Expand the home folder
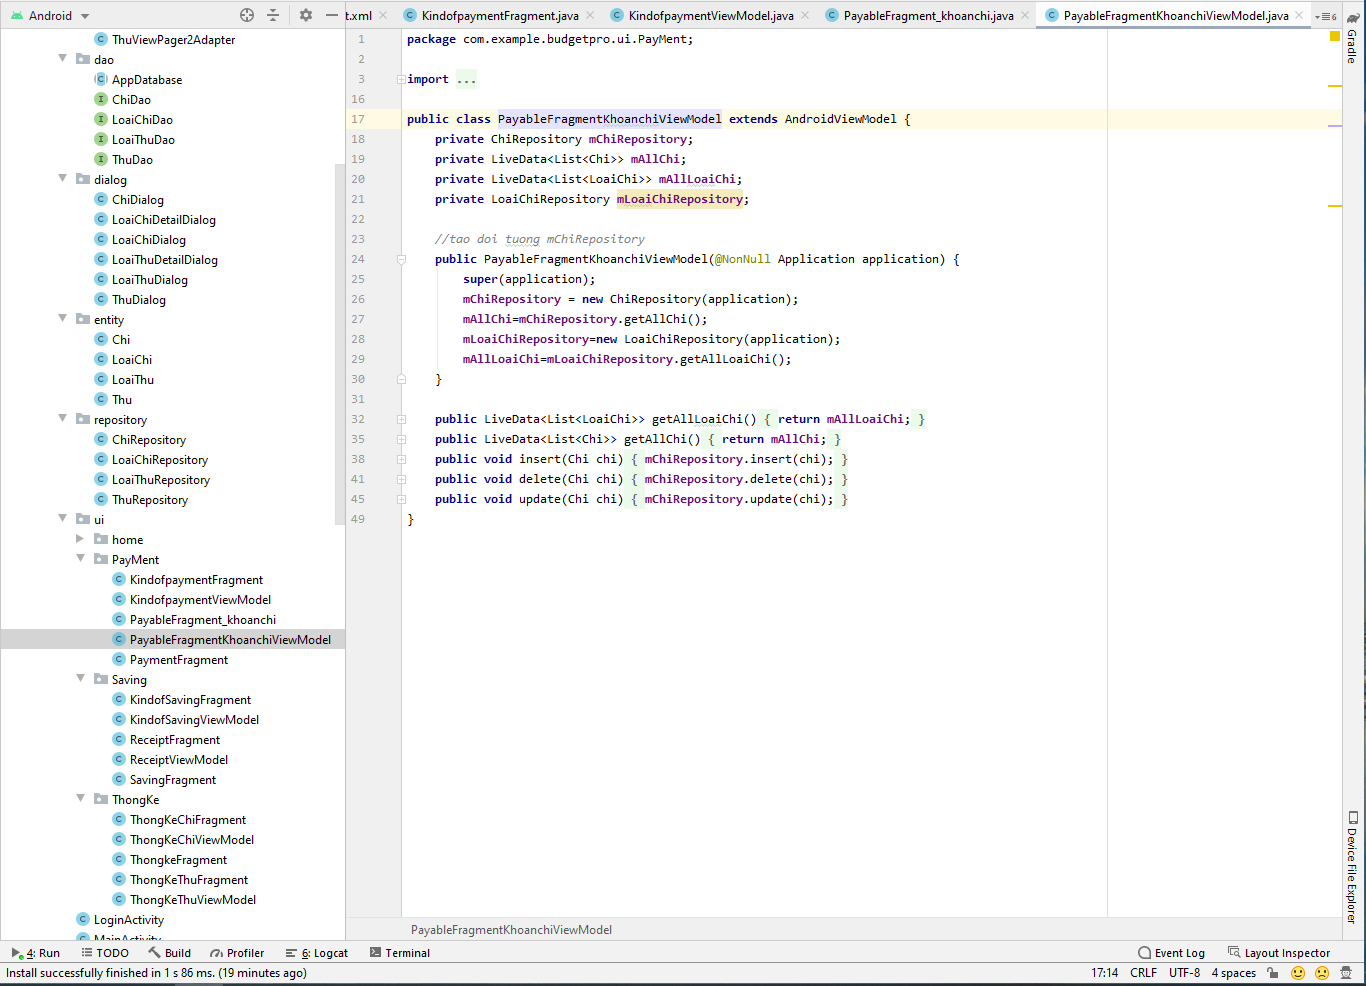The height and width of the screenshot is (986, 1366). [x=81, y=539]
